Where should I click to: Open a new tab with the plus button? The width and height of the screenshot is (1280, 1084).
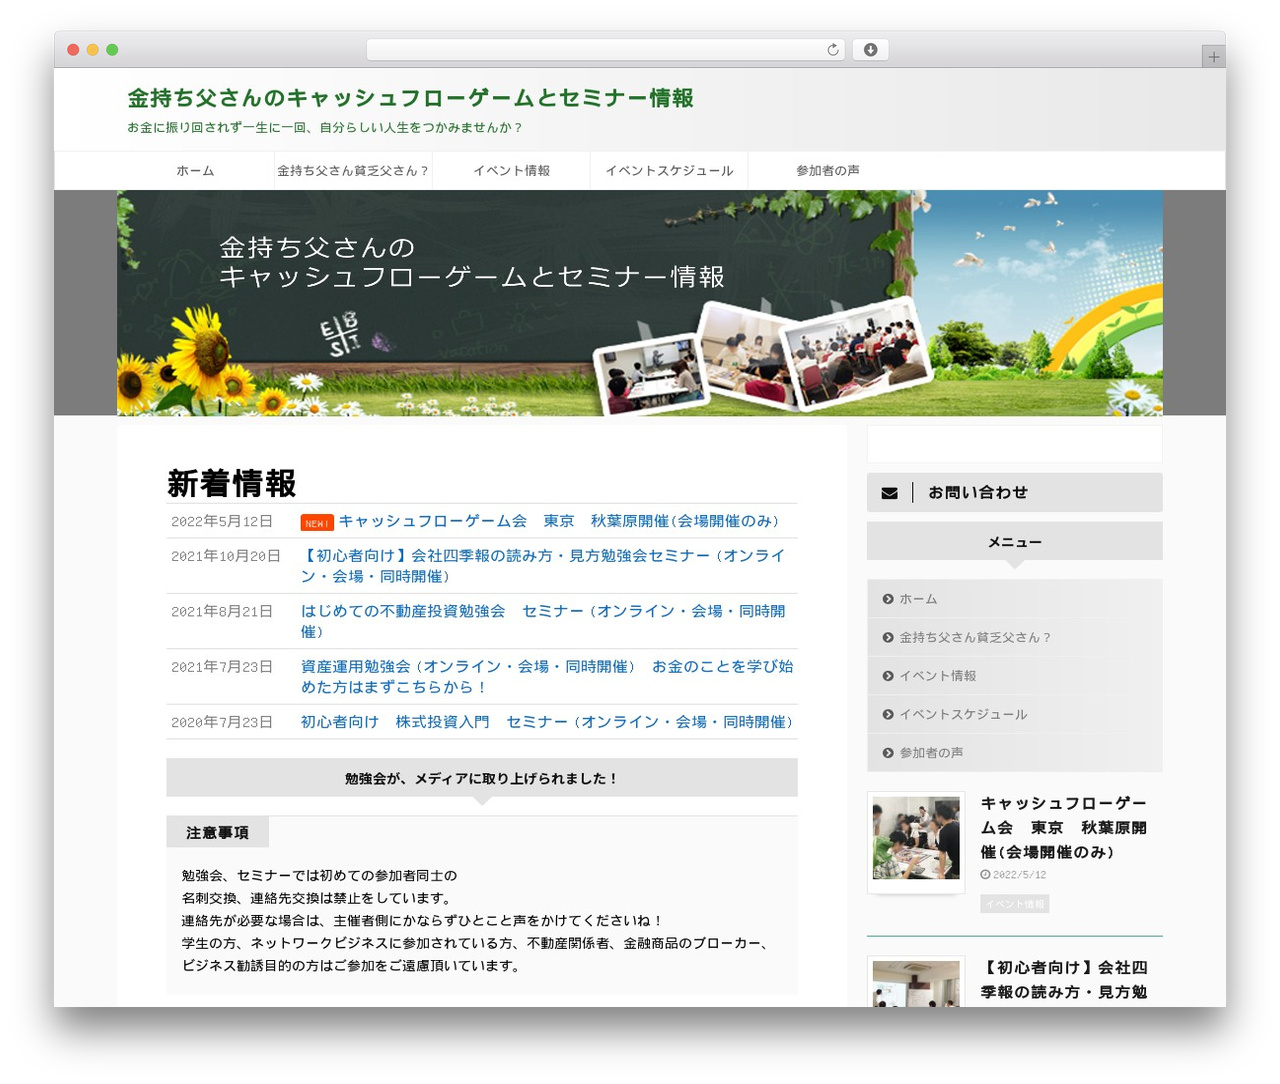pyautogui.click(x=1213, y=57)
